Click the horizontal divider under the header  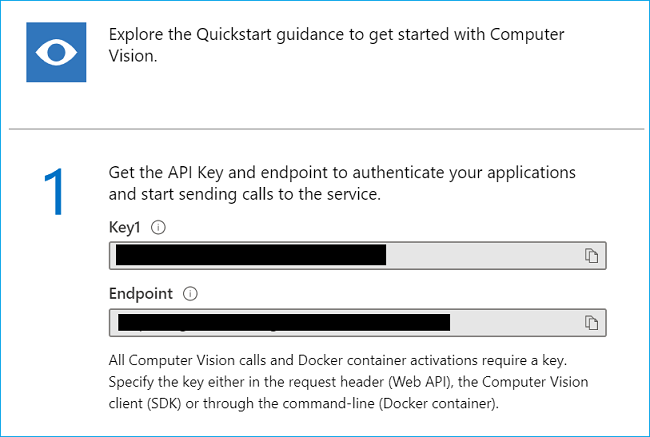click(x=325, y=129)
